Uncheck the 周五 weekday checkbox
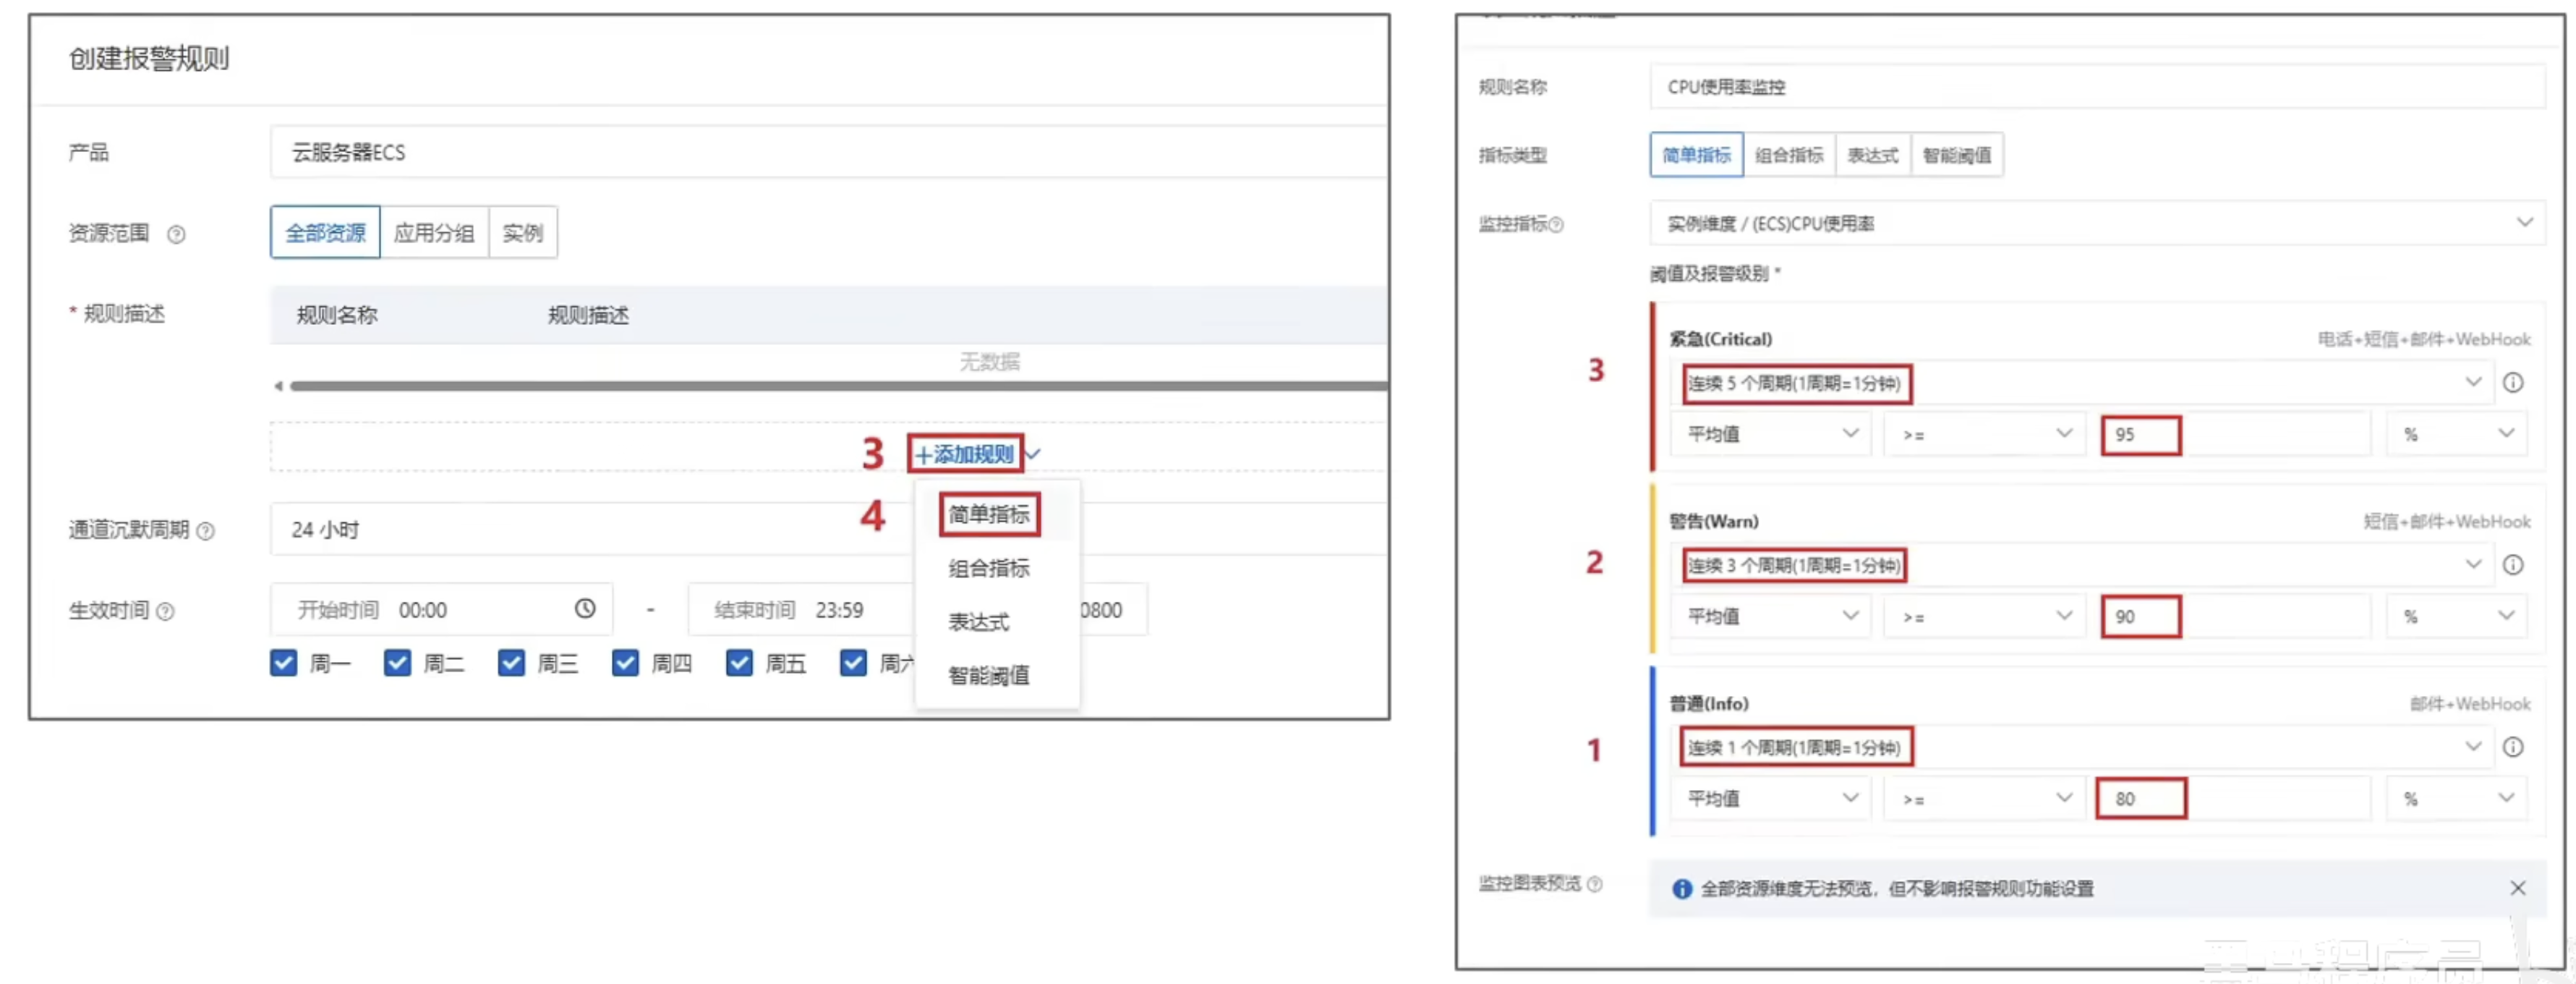Screen dimensions: 2576x984 tap(739, 662)
